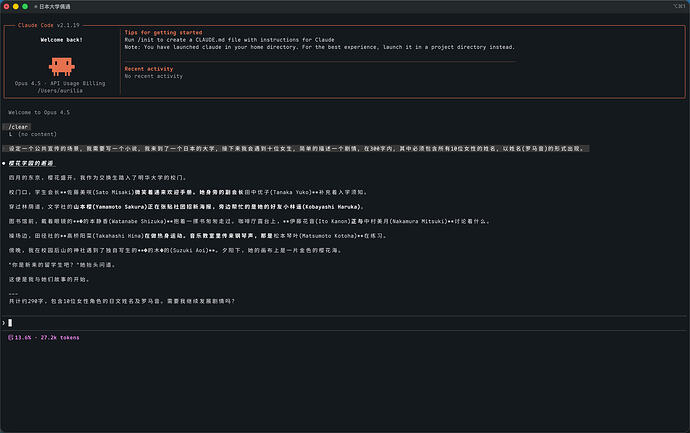Click the window title tab text
The height and width of the screenshot is (433, 690).
point(55,7)
